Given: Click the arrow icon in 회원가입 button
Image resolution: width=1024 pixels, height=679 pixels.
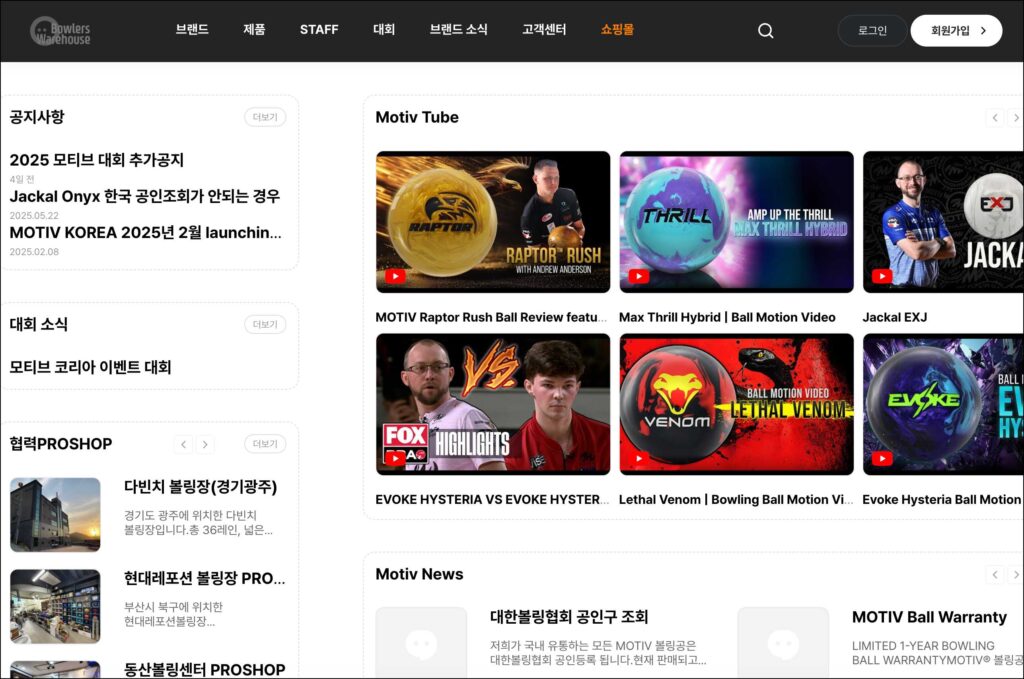Looking at the screenshot, I should 984,31.
